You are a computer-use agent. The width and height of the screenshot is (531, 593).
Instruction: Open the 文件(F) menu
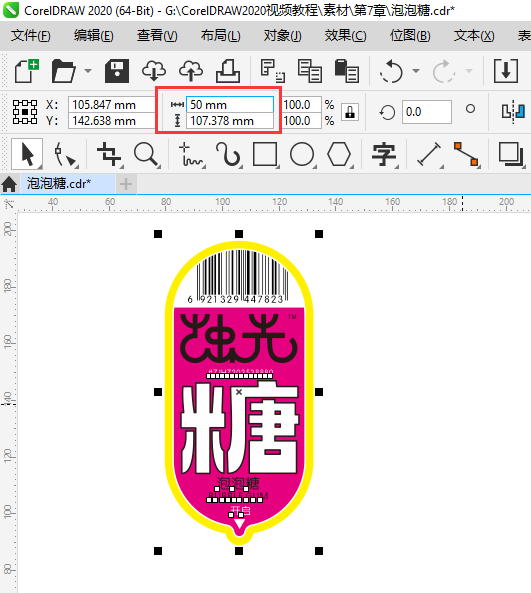(31, 36)
